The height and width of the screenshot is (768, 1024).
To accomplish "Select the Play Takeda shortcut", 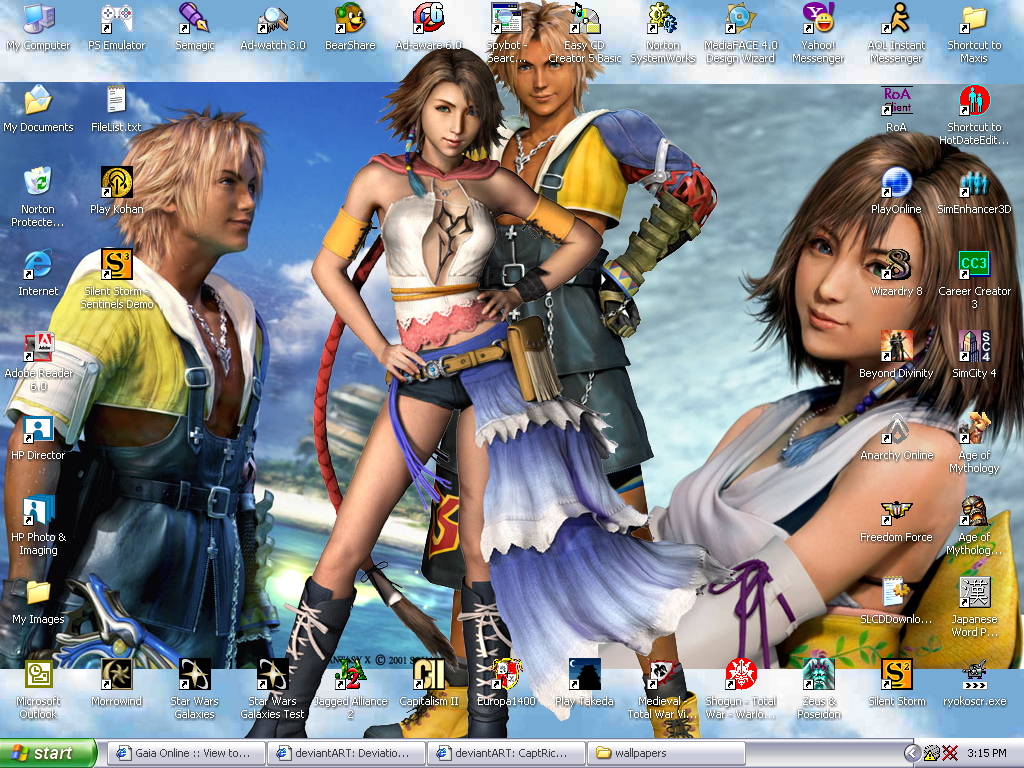I will pos(584,683).
